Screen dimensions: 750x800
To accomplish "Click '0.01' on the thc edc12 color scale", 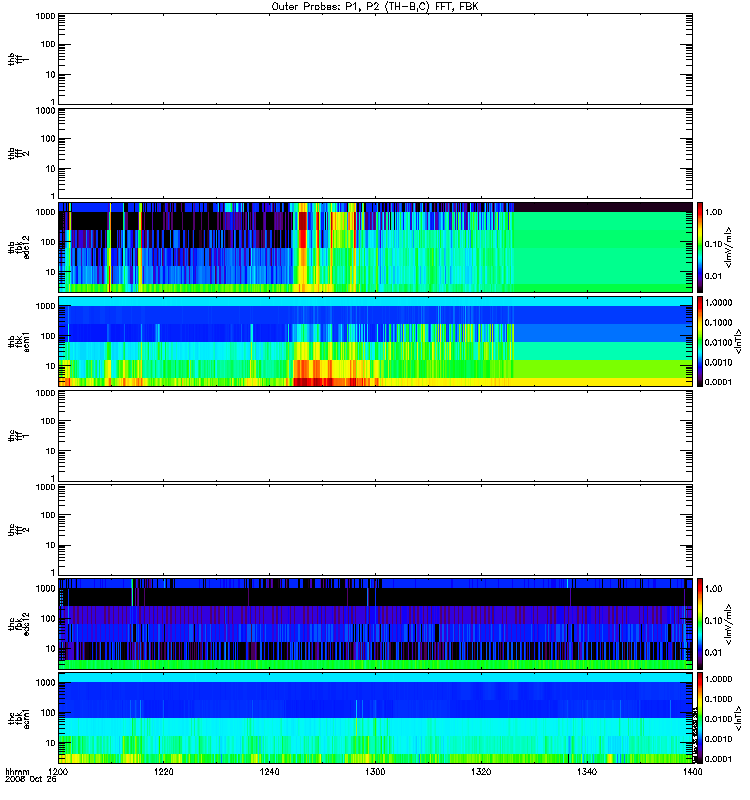I will 714,653.
